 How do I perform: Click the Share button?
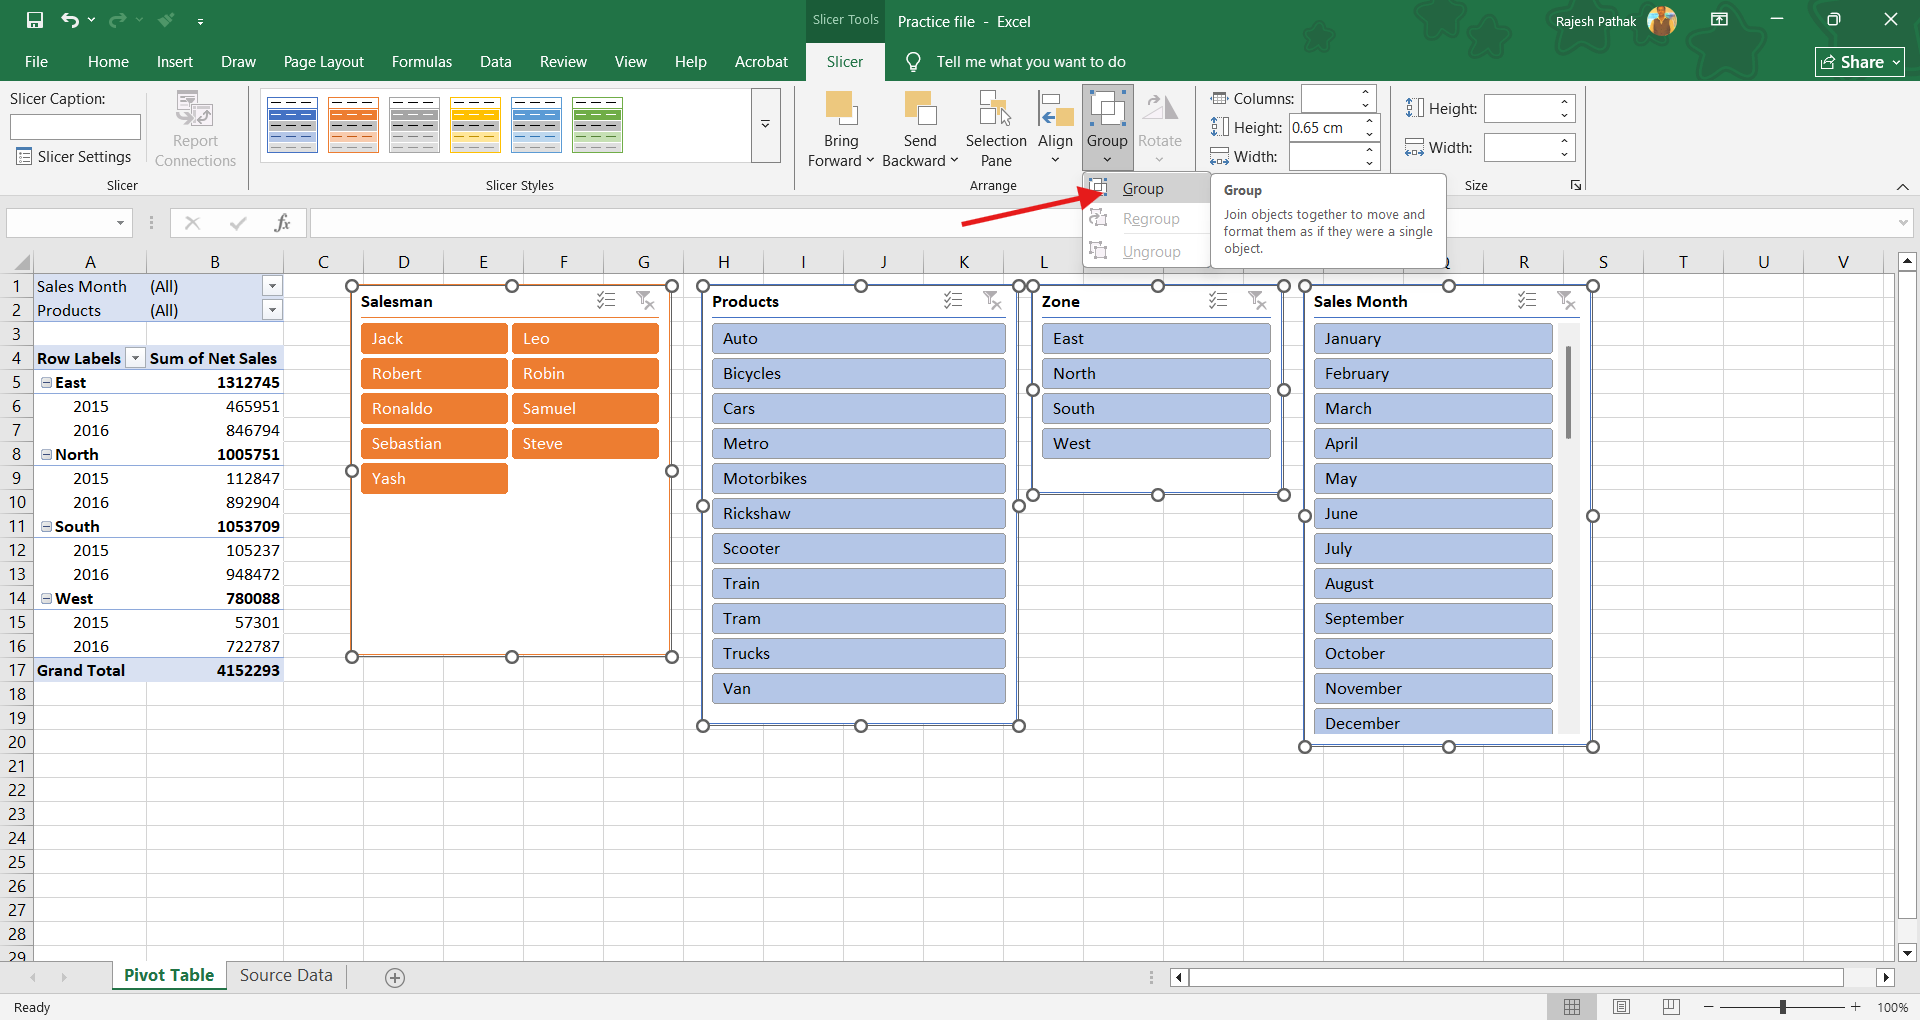pyautogui.click(x=1859, y=62)
